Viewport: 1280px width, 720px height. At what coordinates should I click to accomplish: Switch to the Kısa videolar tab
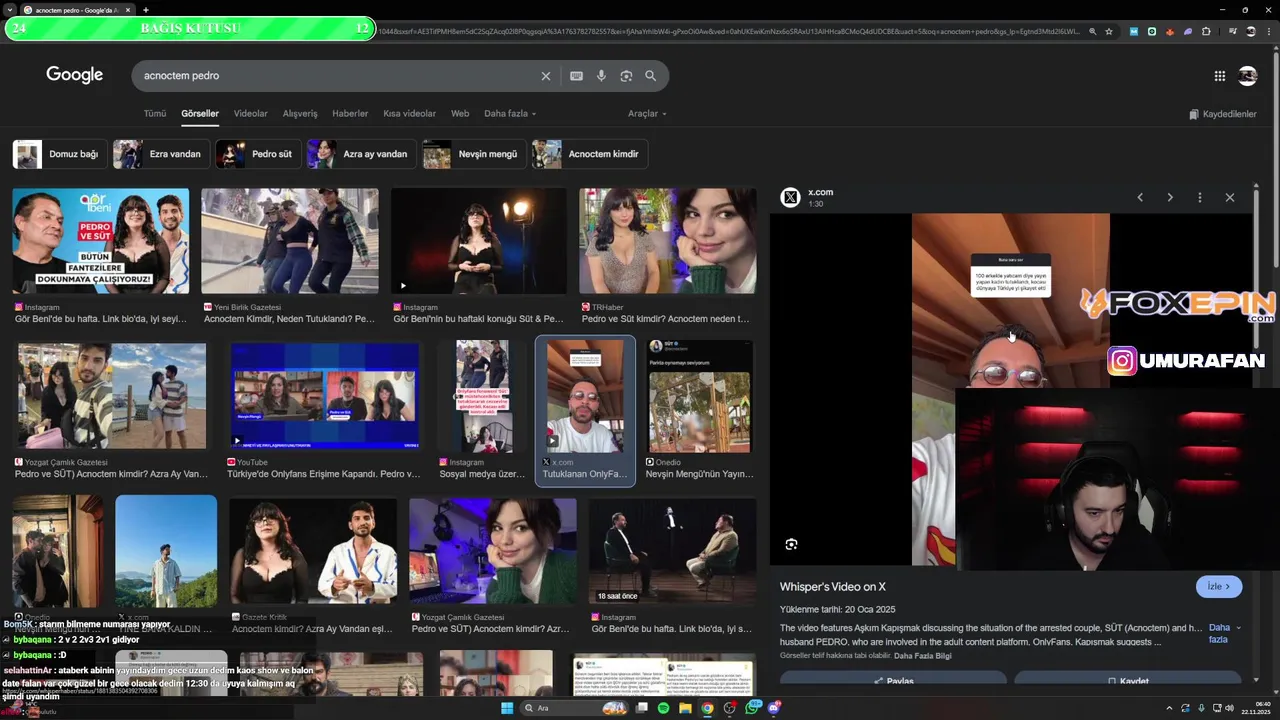tap(410, 114)
